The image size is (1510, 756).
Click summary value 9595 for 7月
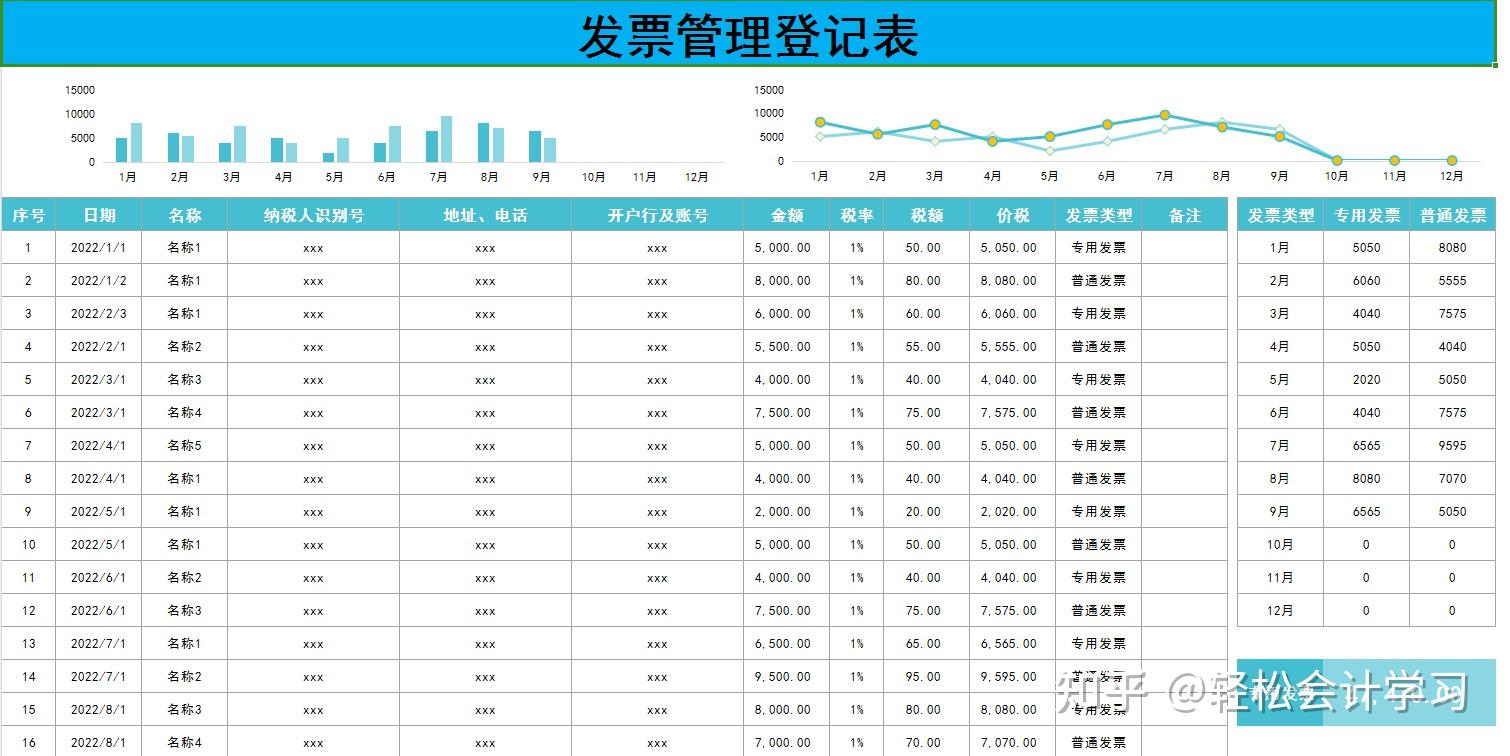(x=1452, y=446)
